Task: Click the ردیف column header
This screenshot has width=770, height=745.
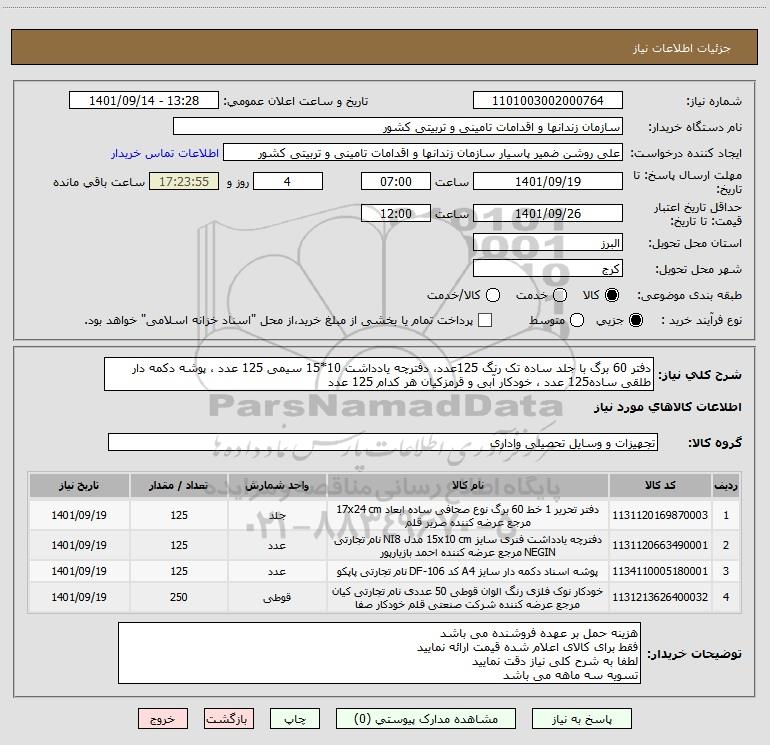Action: click(726, 486)
